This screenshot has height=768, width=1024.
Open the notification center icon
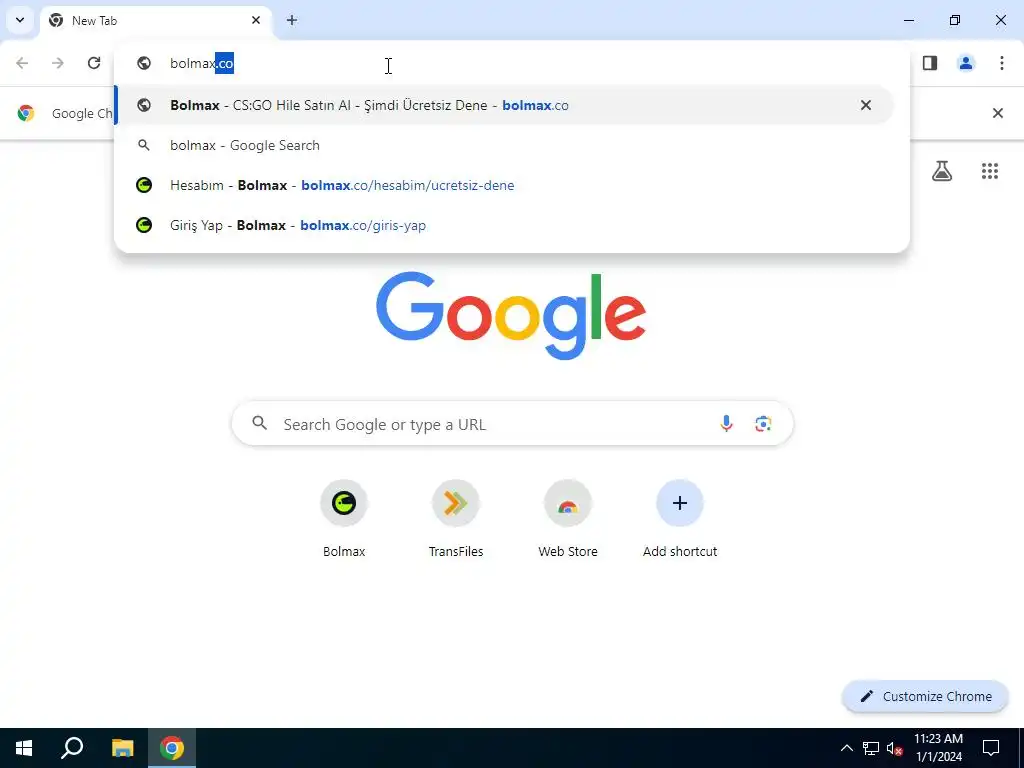pyautogui.click(x=991, y=748)
